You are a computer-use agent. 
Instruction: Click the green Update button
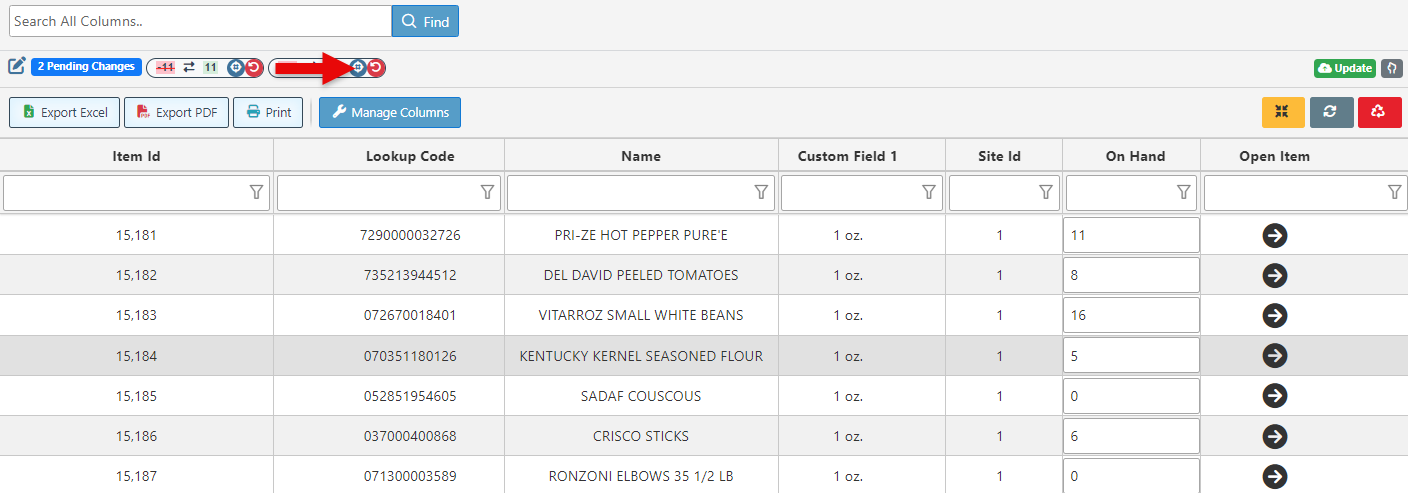pyautogui.click(x=1344, y=68)
